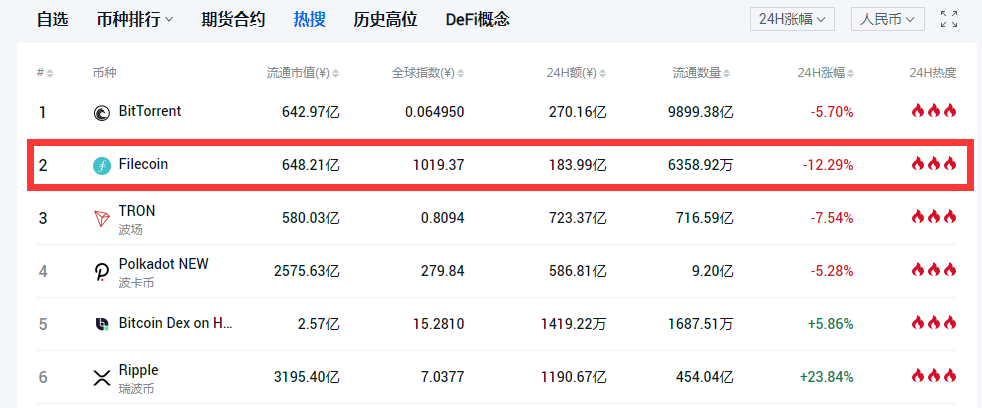This screenshot has width=982, height=408.
Task: Open the TRON 波场 coin link
Action: 137,219
